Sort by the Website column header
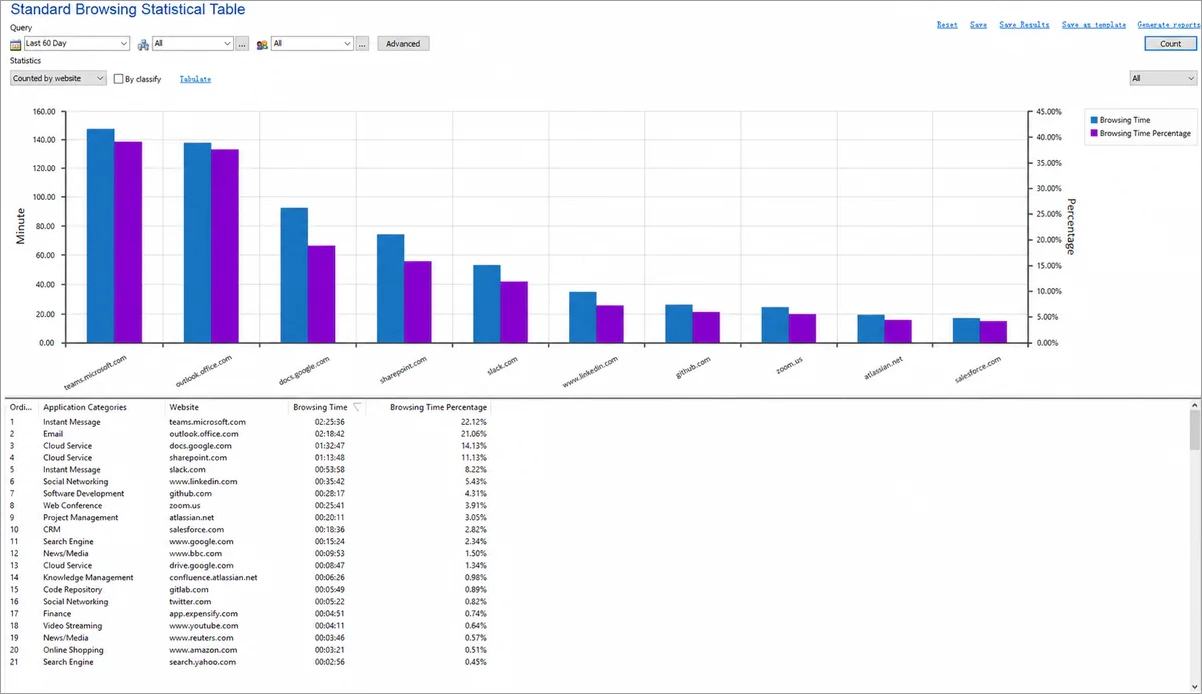 click(x=184, y=407)
